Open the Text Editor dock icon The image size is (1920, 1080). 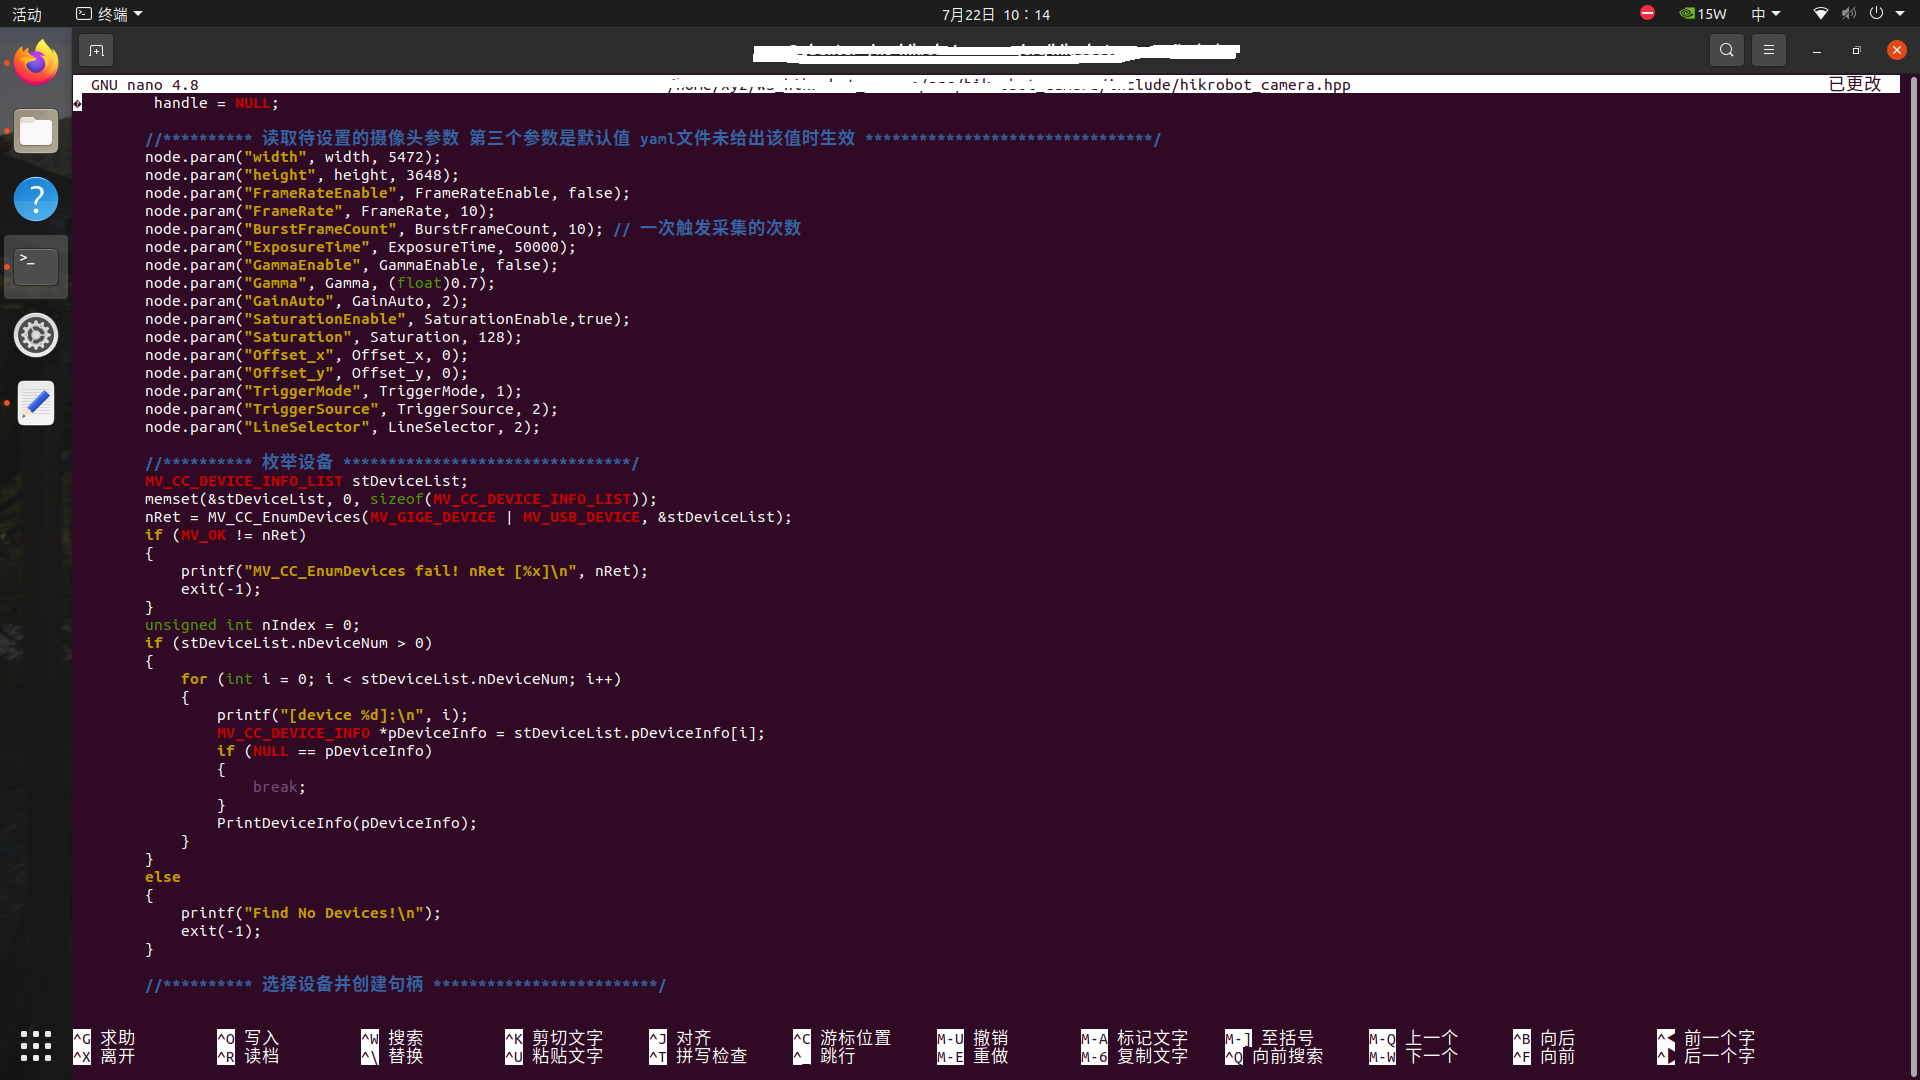pyautogui.click(x=36, y=403)
